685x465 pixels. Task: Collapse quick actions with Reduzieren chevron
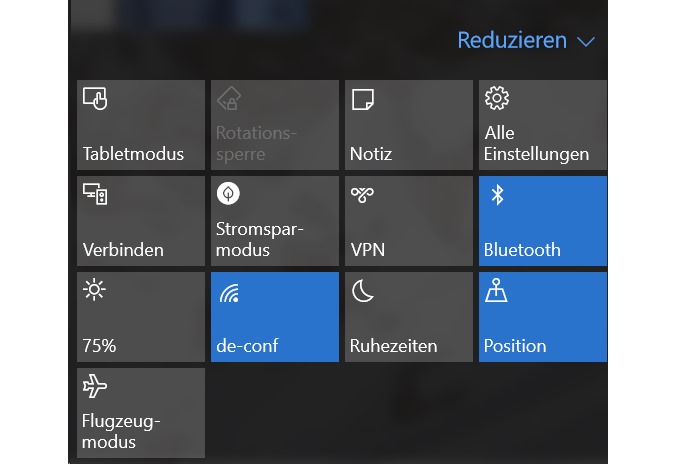point(586,42)
